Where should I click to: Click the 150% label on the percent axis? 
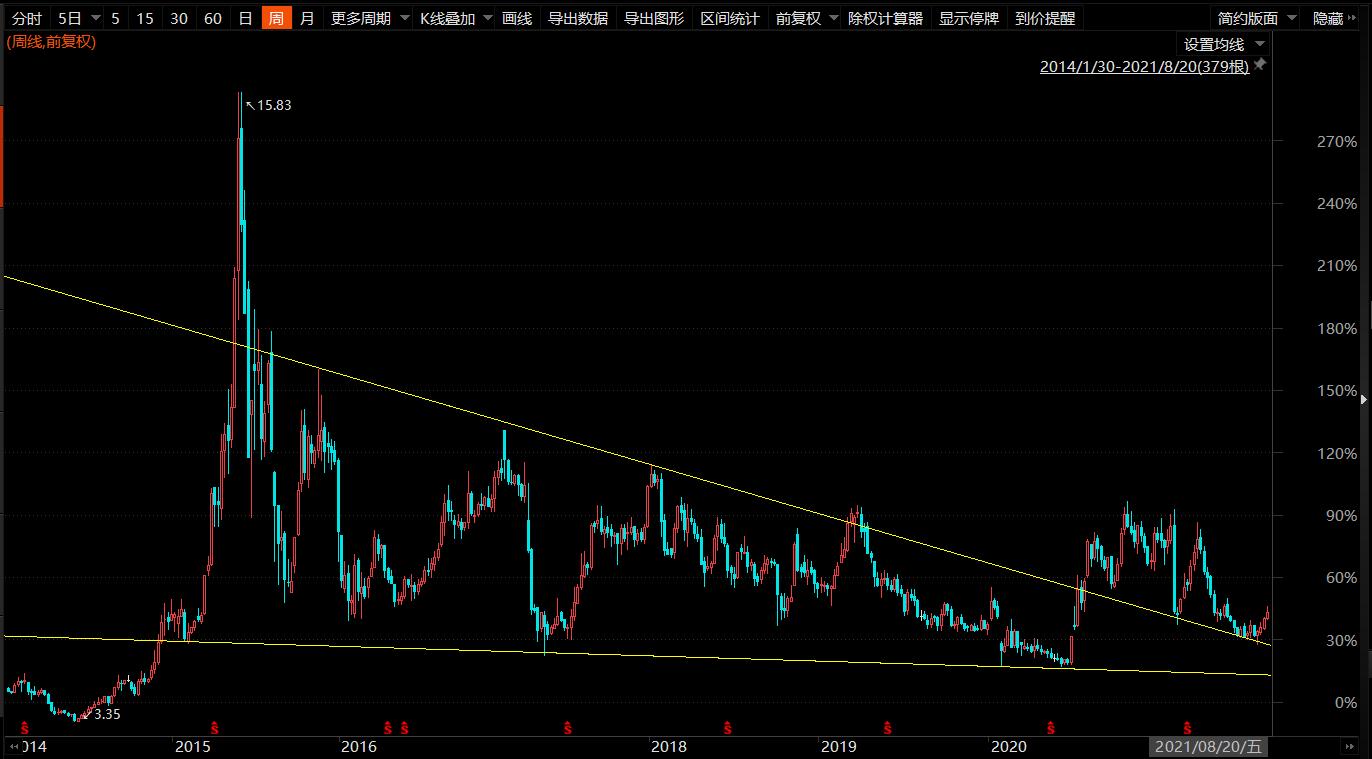click(1337, 391)
